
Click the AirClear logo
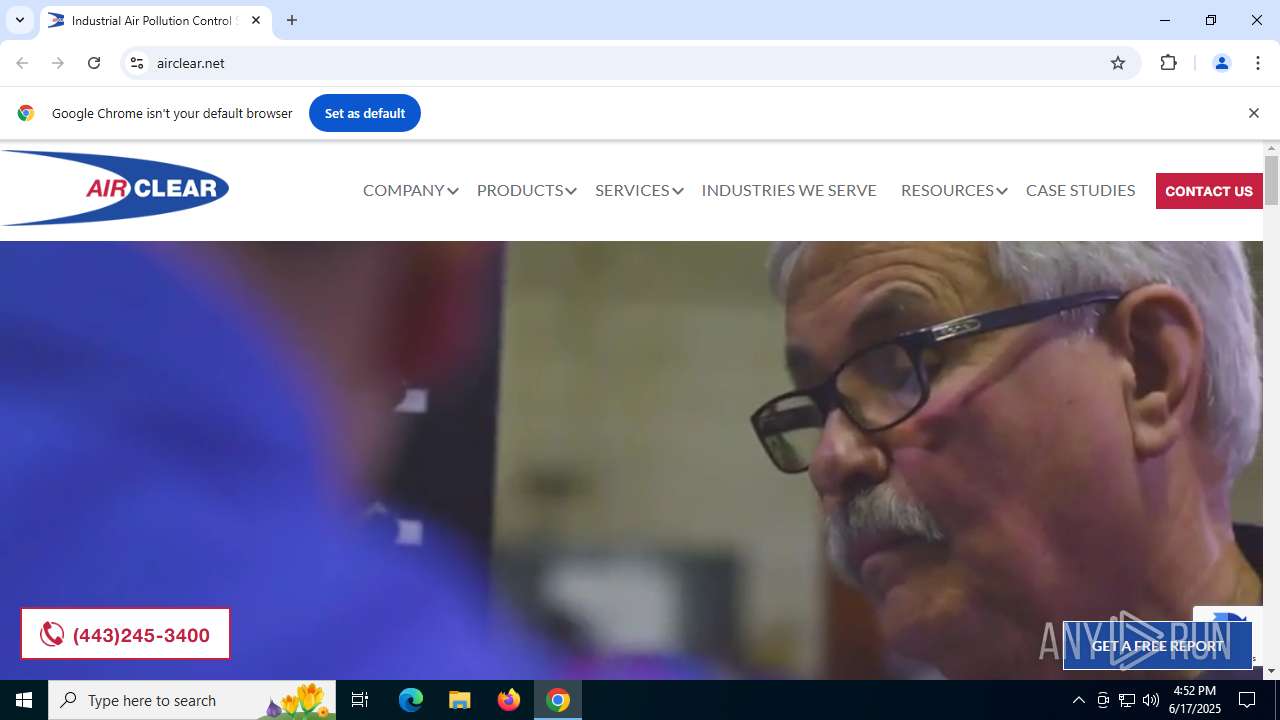(x=115, y=188)
